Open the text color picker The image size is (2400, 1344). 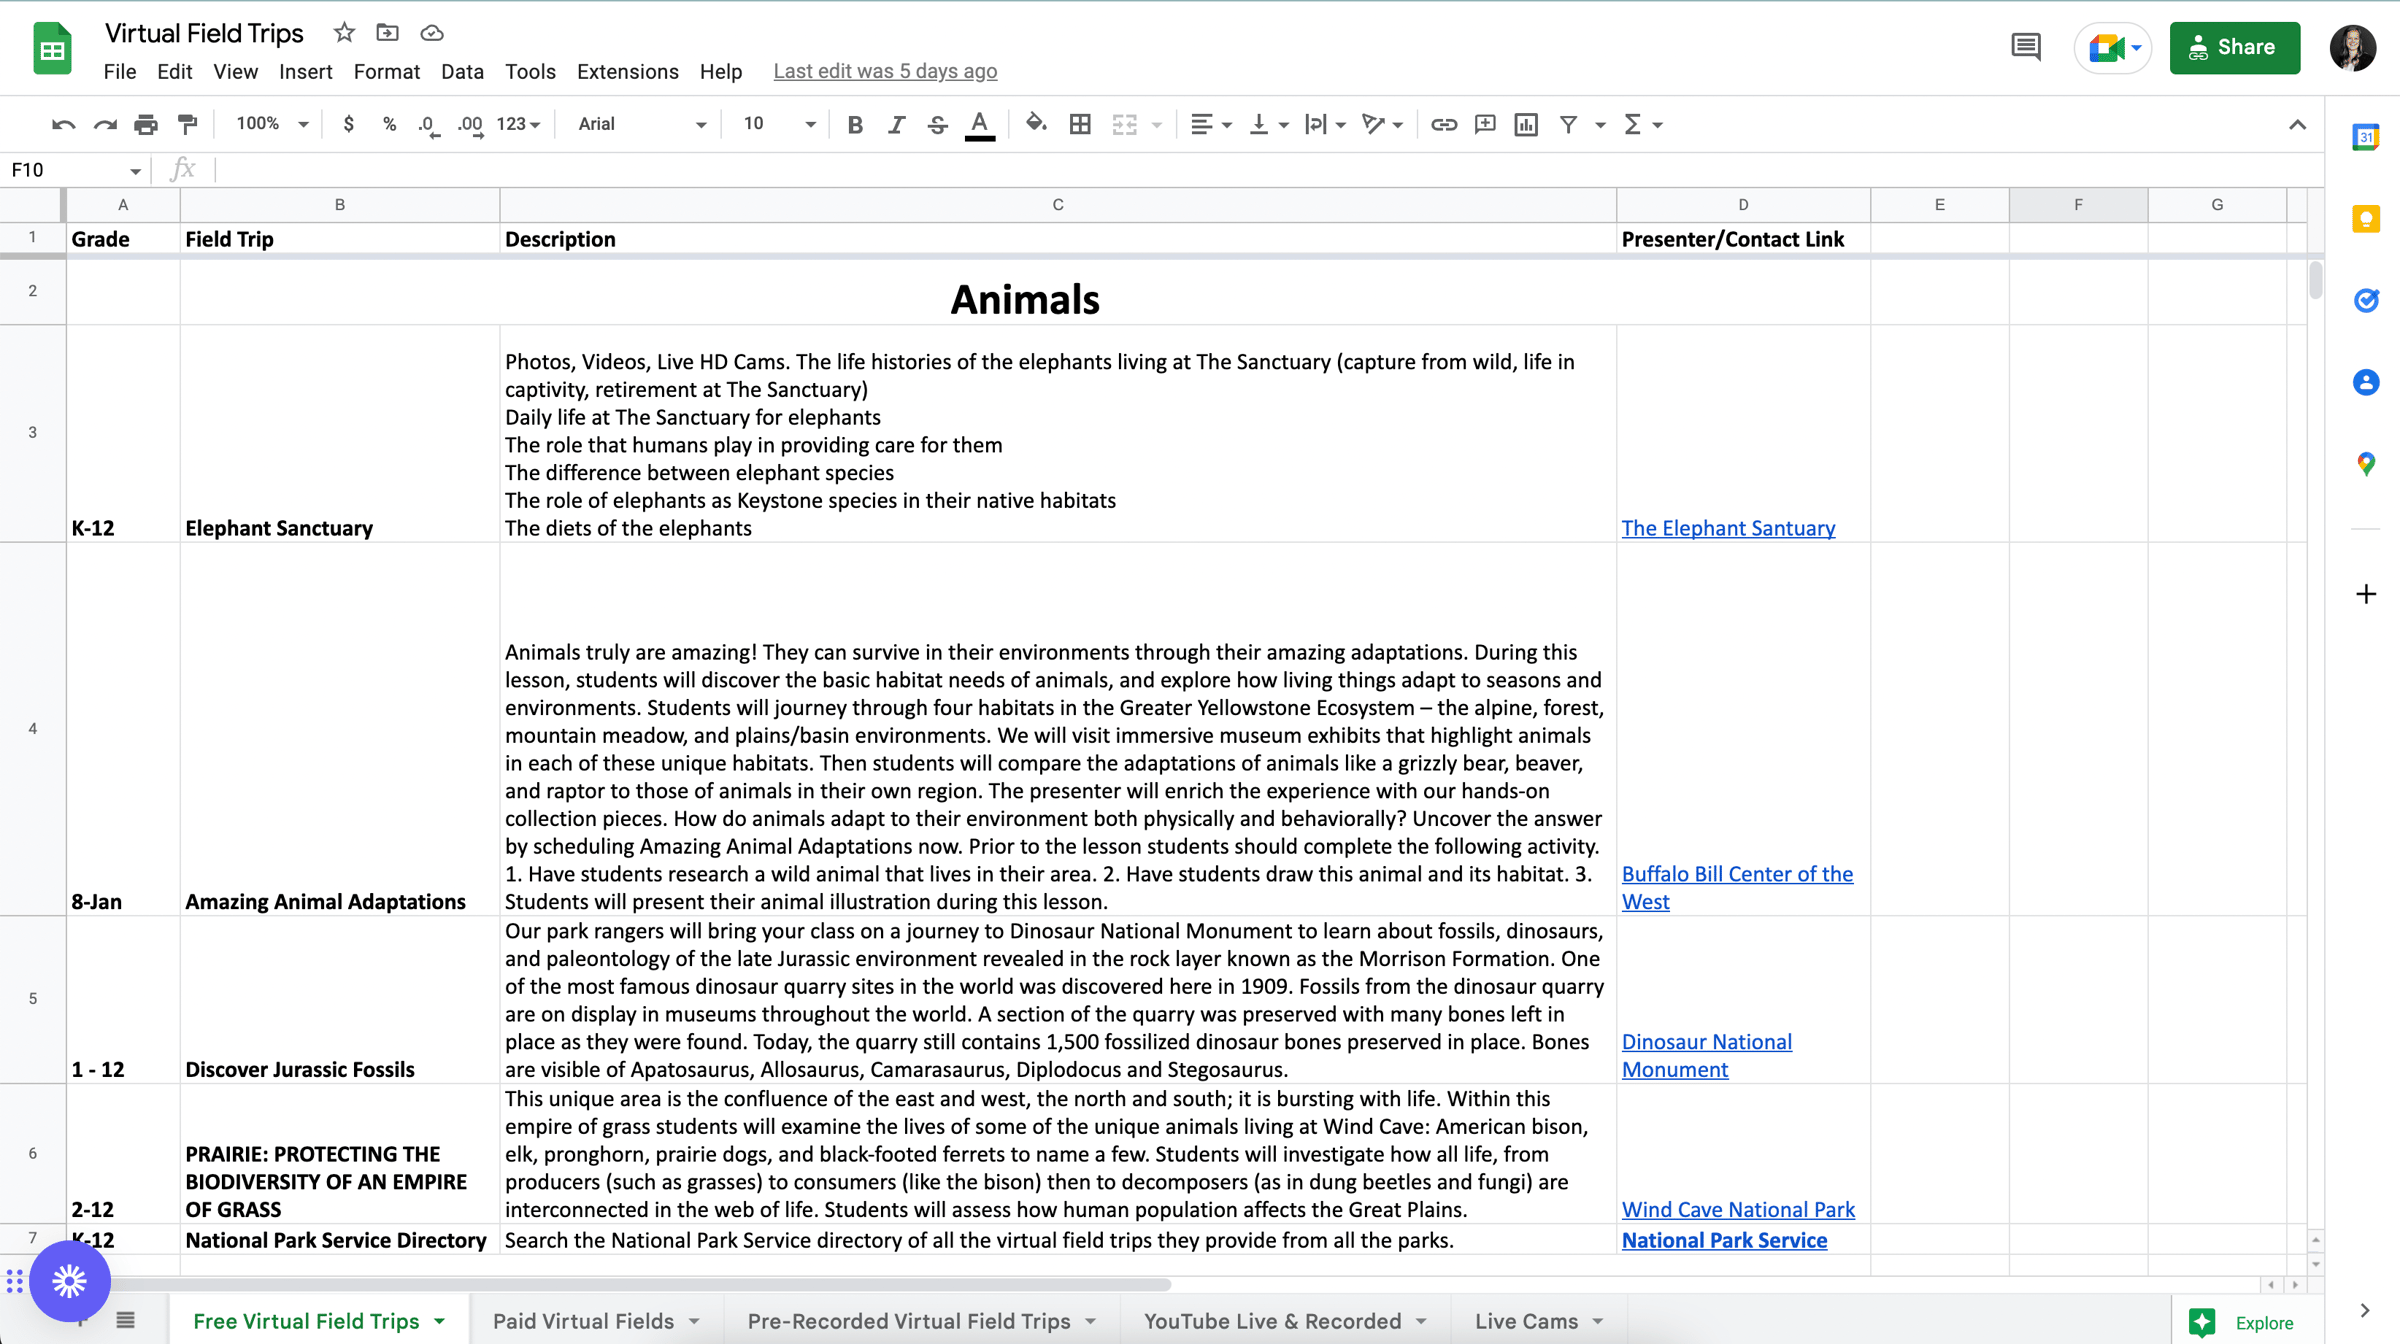click(x=980, y=125)
